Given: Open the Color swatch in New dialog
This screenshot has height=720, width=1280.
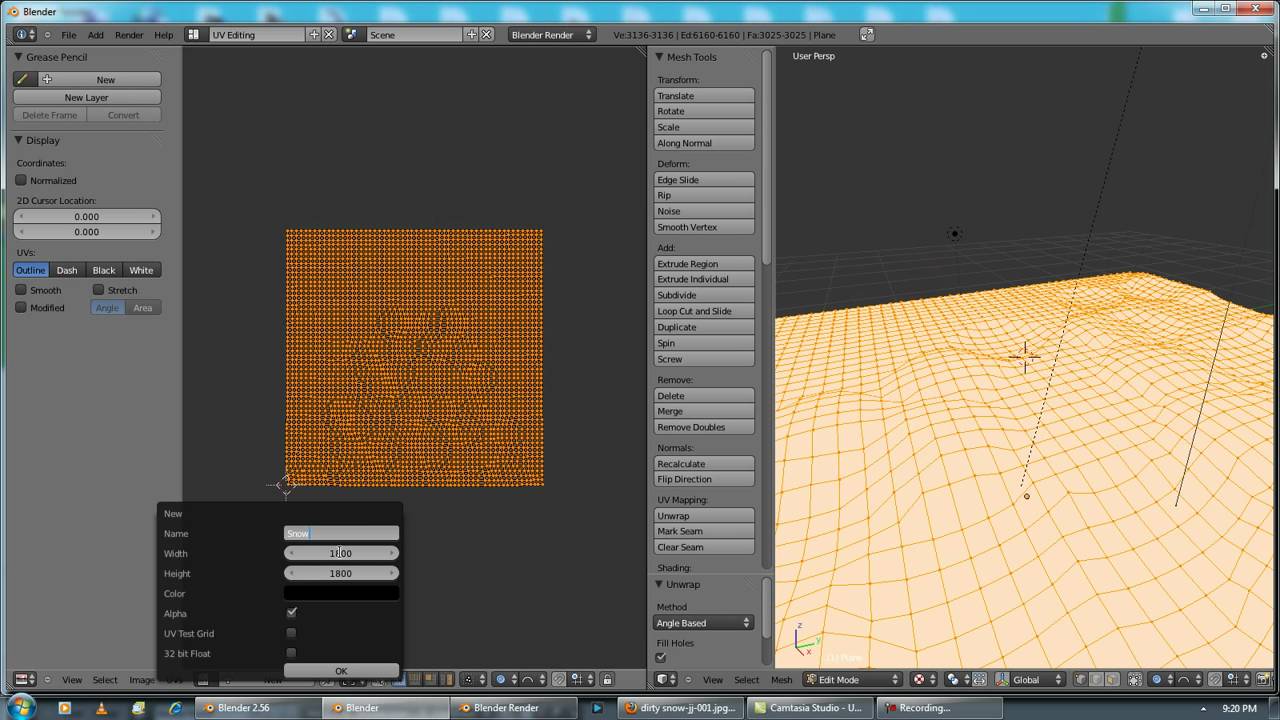Looking at the screenshot, I should (341, 593).
